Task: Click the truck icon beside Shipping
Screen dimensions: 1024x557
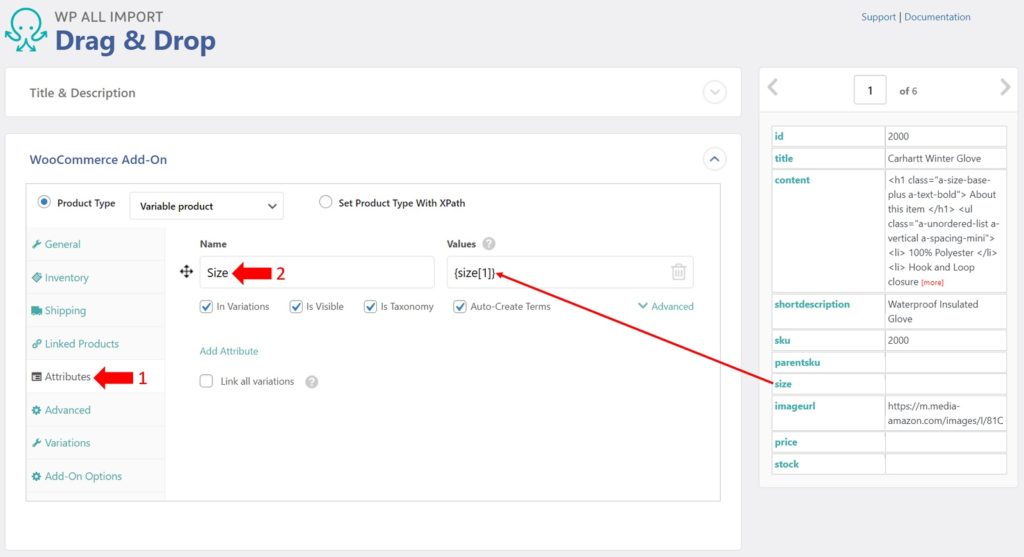Action: [37, 310]
